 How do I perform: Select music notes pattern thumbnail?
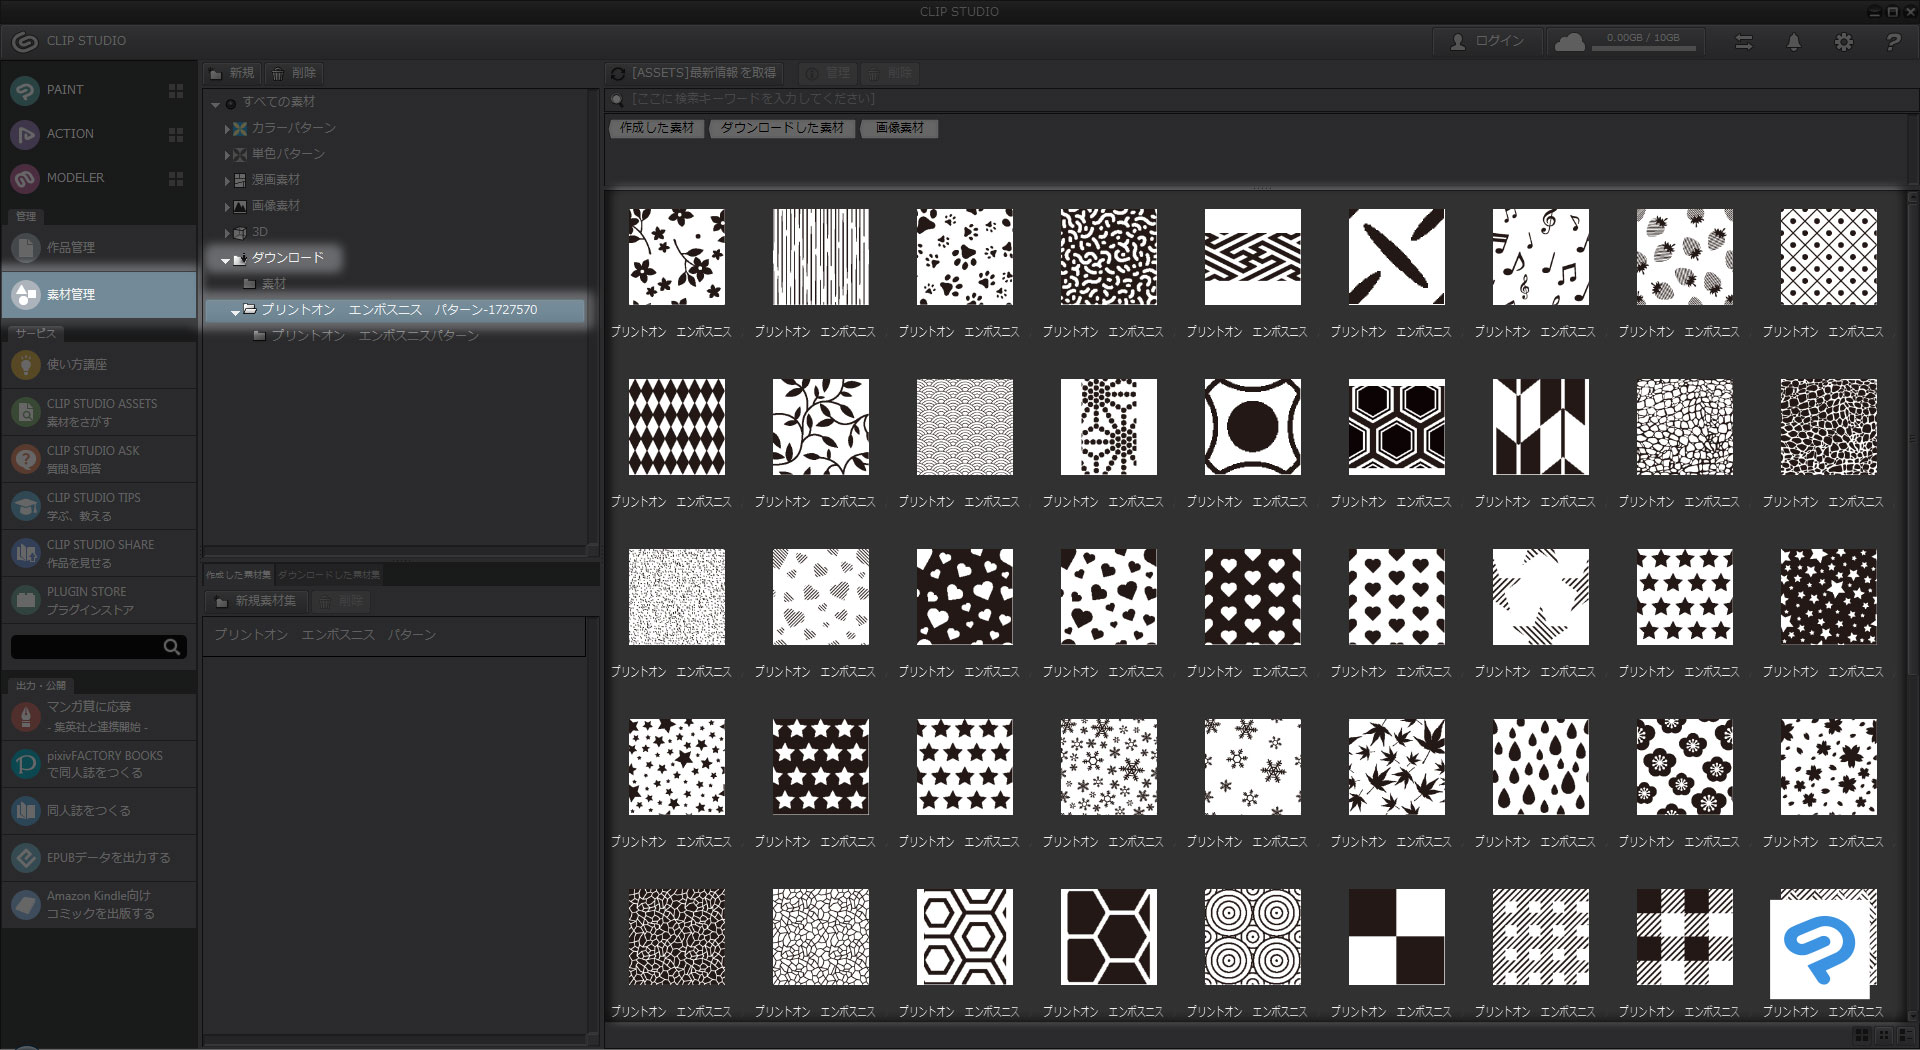tap(1541, 257)
